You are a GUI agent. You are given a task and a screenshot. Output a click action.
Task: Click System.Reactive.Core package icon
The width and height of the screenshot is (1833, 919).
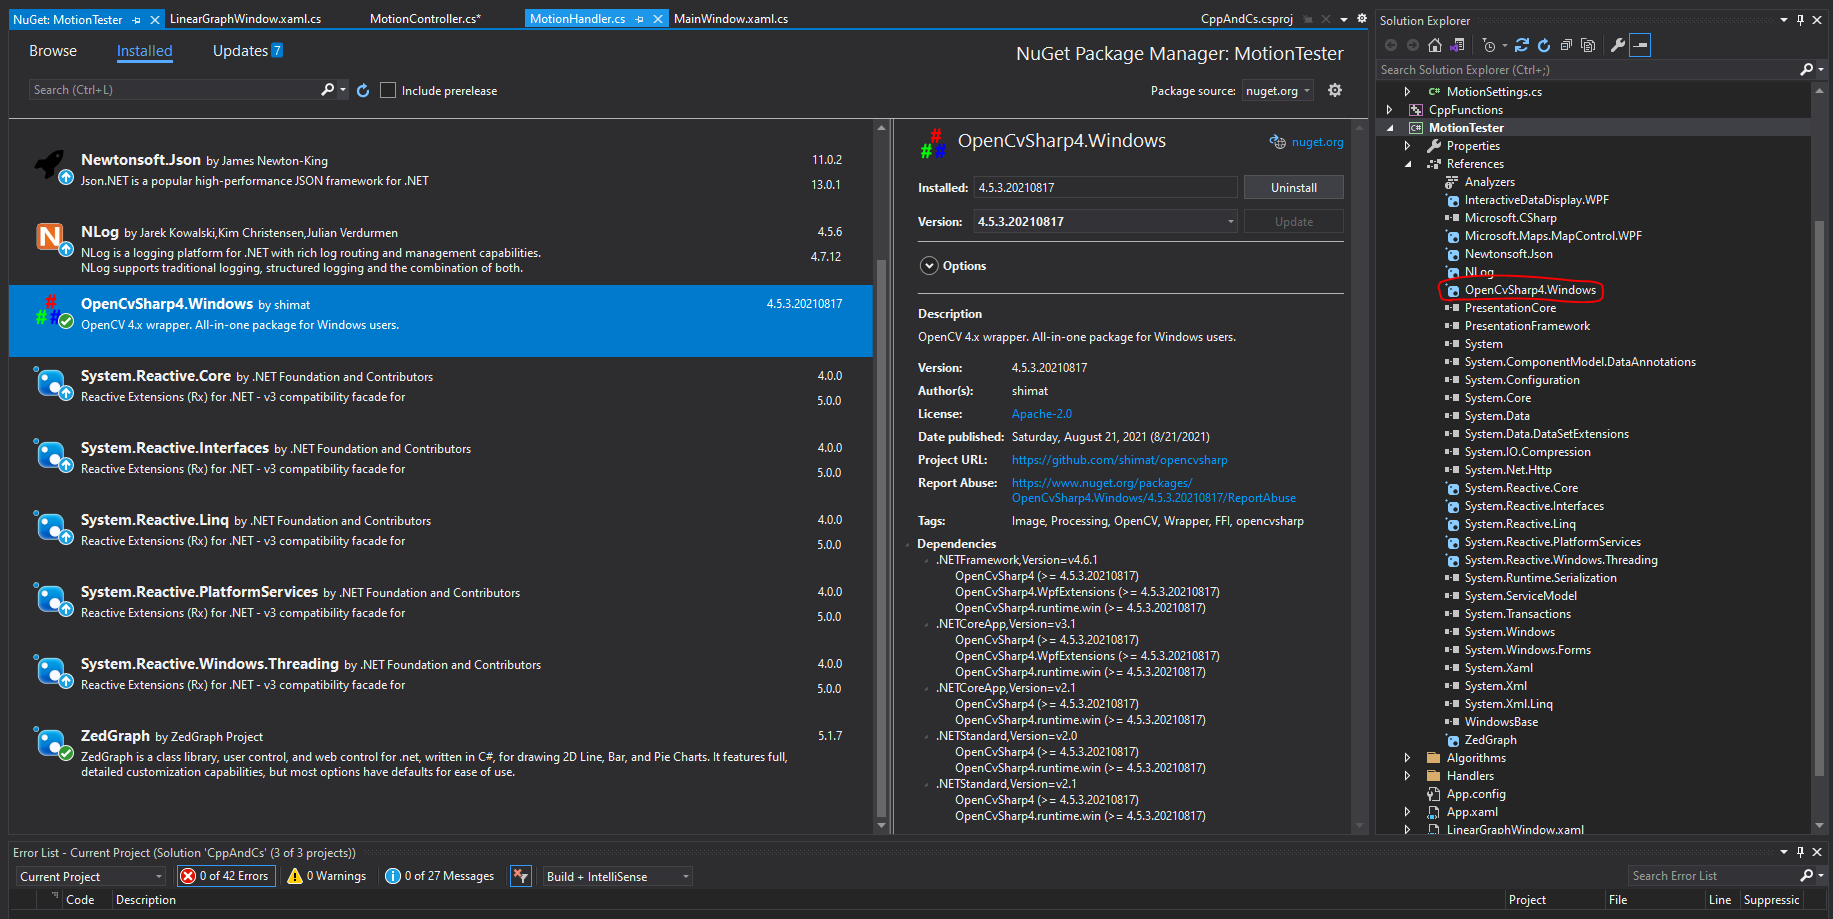52,382
